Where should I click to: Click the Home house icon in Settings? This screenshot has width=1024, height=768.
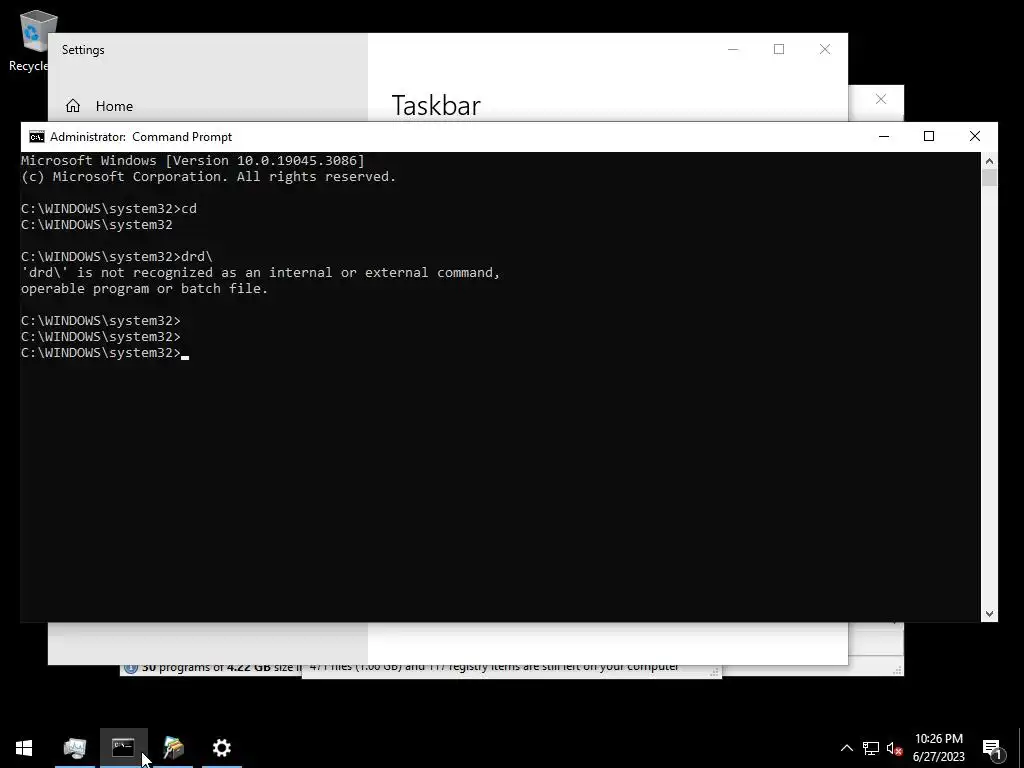tap(73, 106)
